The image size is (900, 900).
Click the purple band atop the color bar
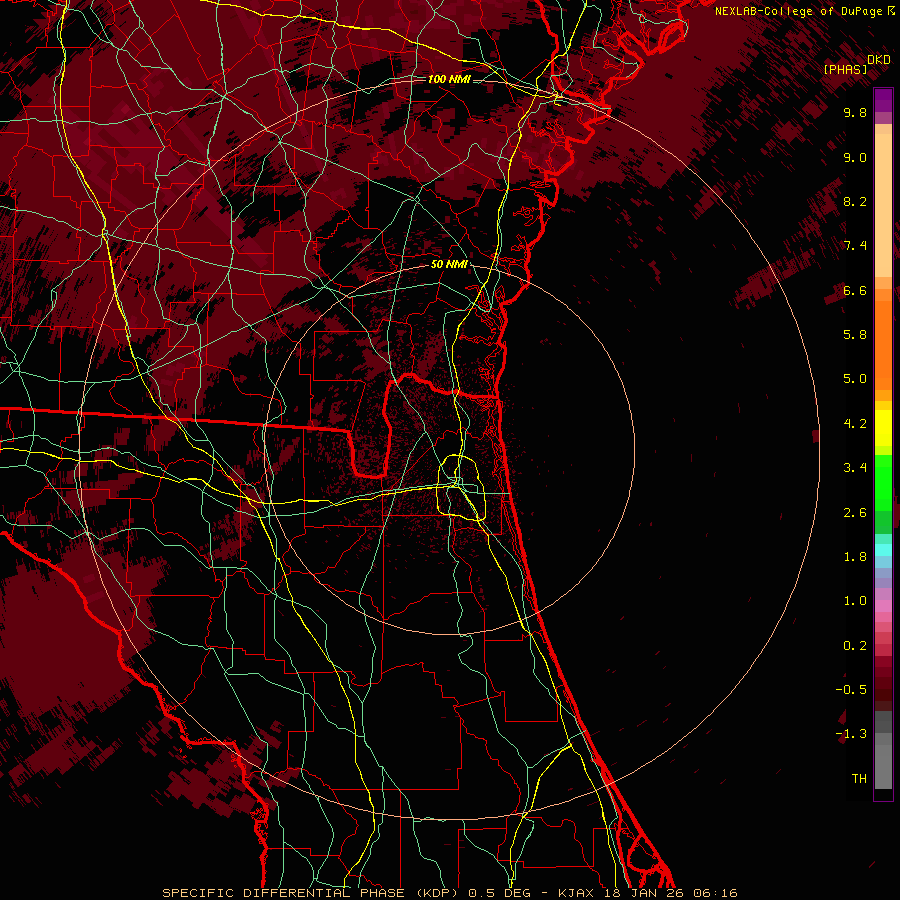pyautogui.click(x=883, y=100)
